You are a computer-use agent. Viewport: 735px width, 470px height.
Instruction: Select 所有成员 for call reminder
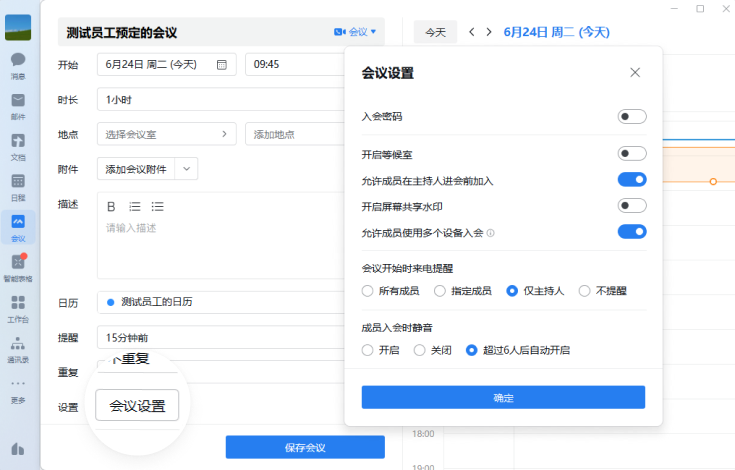pyautogui.click(x=368, y=291)
